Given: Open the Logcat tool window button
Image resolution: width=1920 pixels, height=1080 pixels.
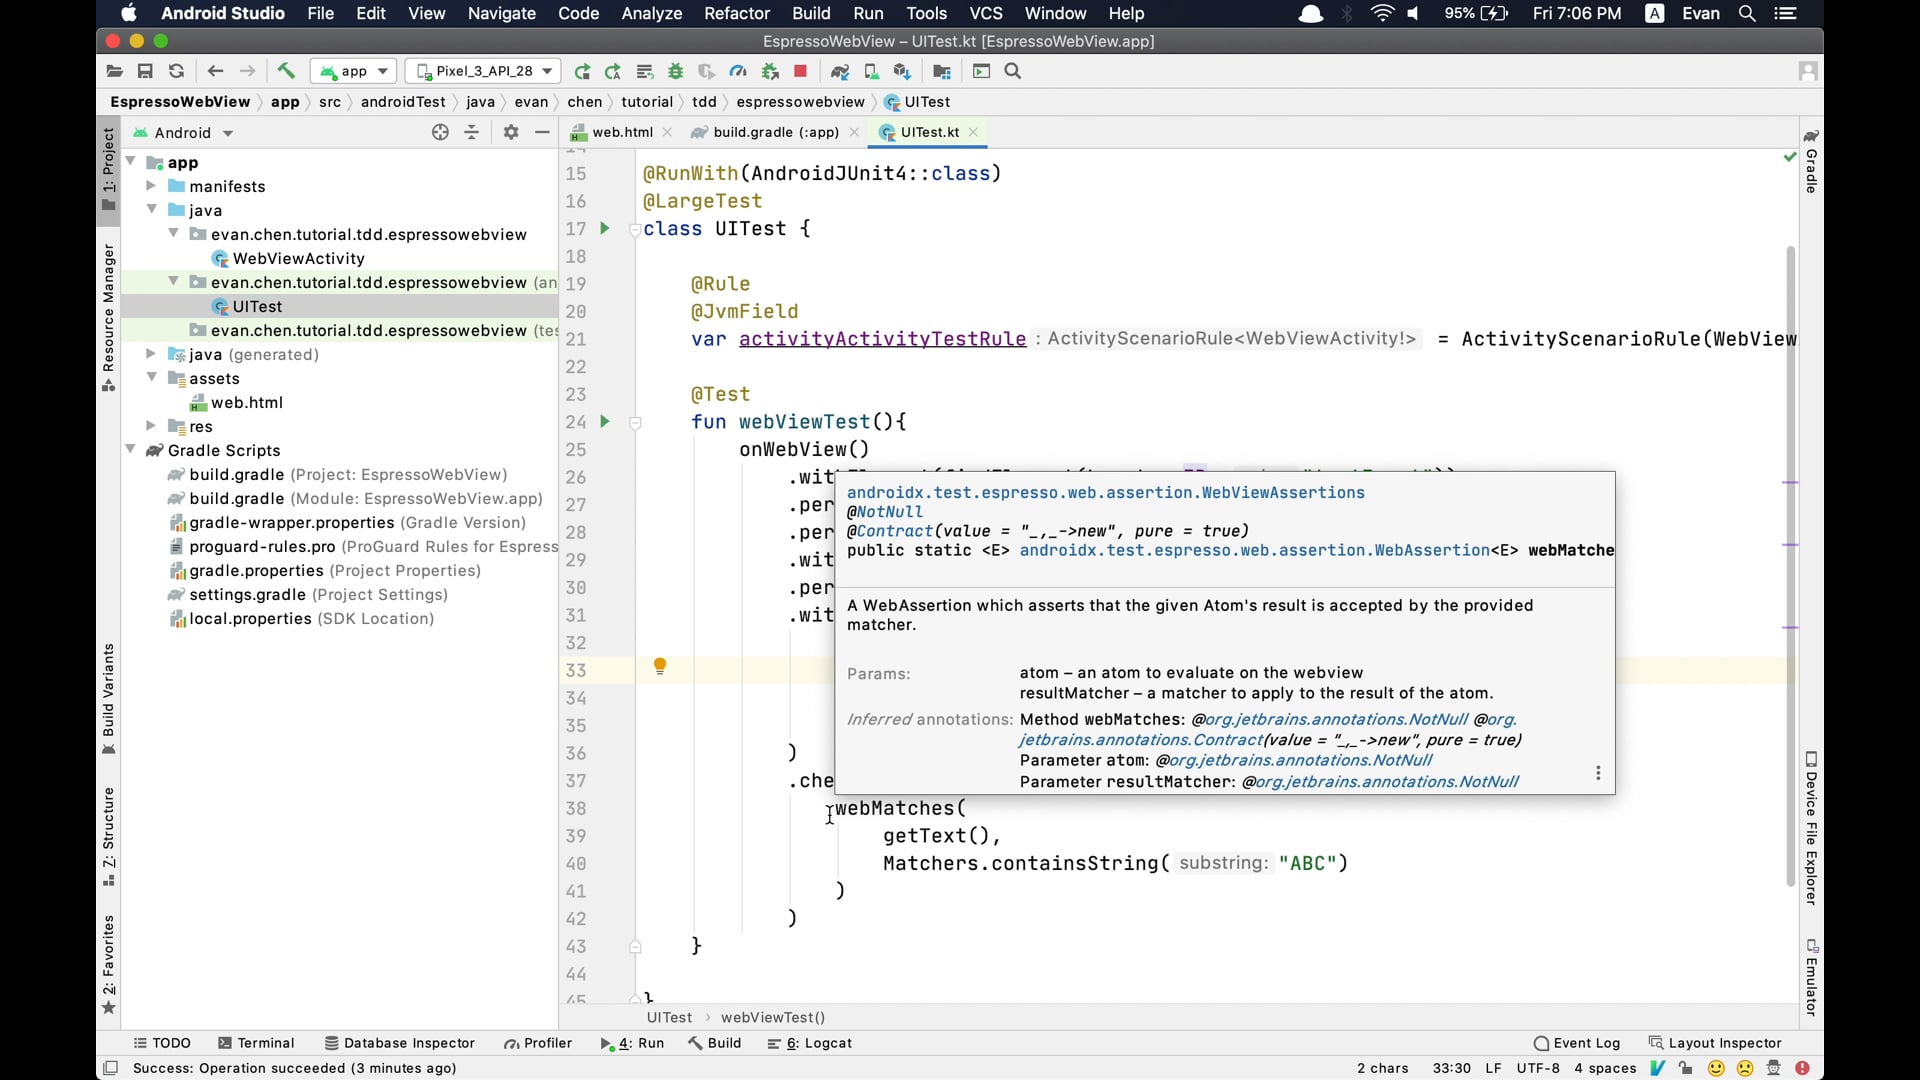Looking at the screenshot, I should 810,1043.
